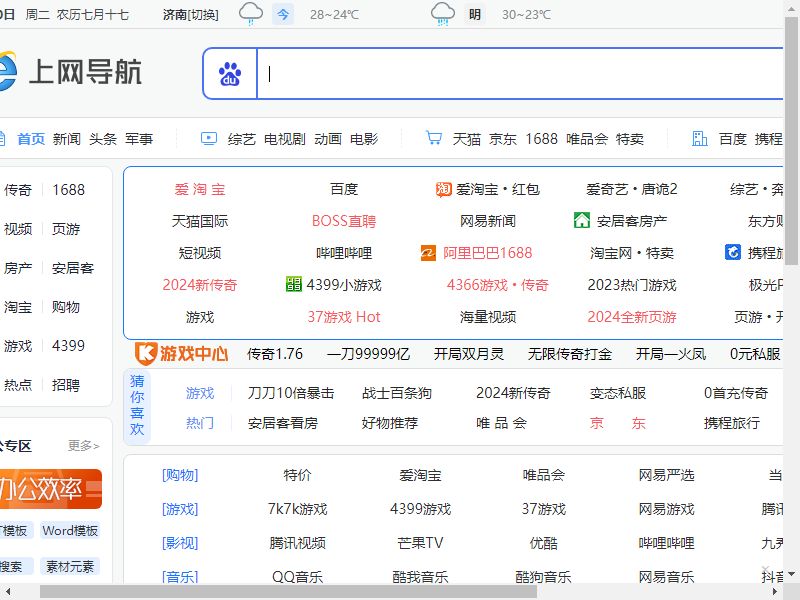The width and height of the screenshot is (800, 600).
Task: Click the green icon beside 4399小游戏
Action: pos(294,284)
